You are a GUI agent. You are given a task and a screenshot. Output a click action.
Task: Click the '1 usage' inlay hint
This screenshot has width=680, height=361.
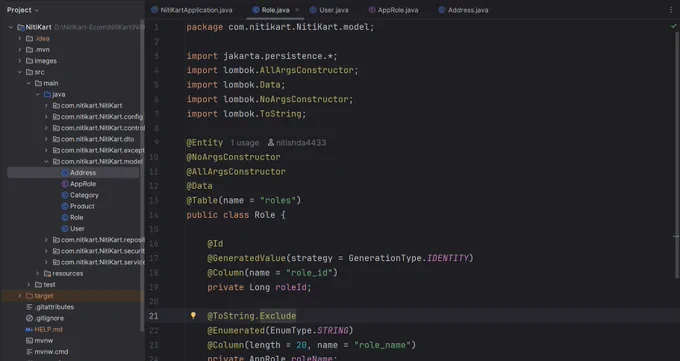[245, 143]
